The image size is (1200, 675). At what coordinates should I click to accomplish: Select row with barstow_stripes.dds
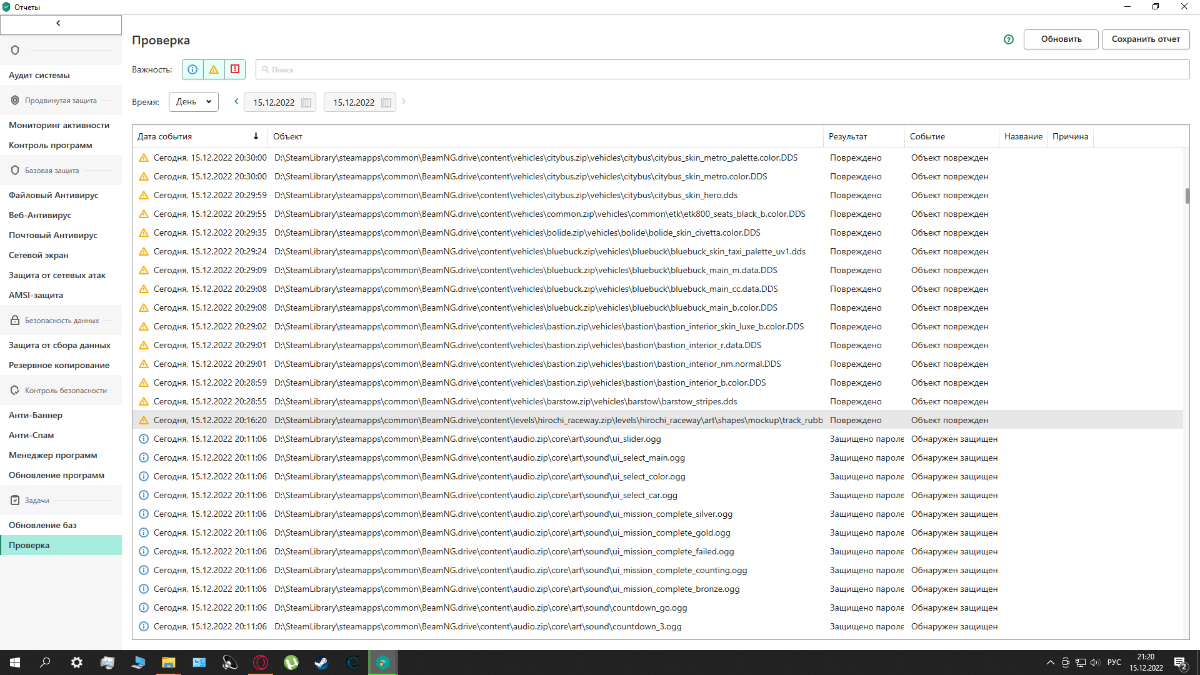[658, 401]
